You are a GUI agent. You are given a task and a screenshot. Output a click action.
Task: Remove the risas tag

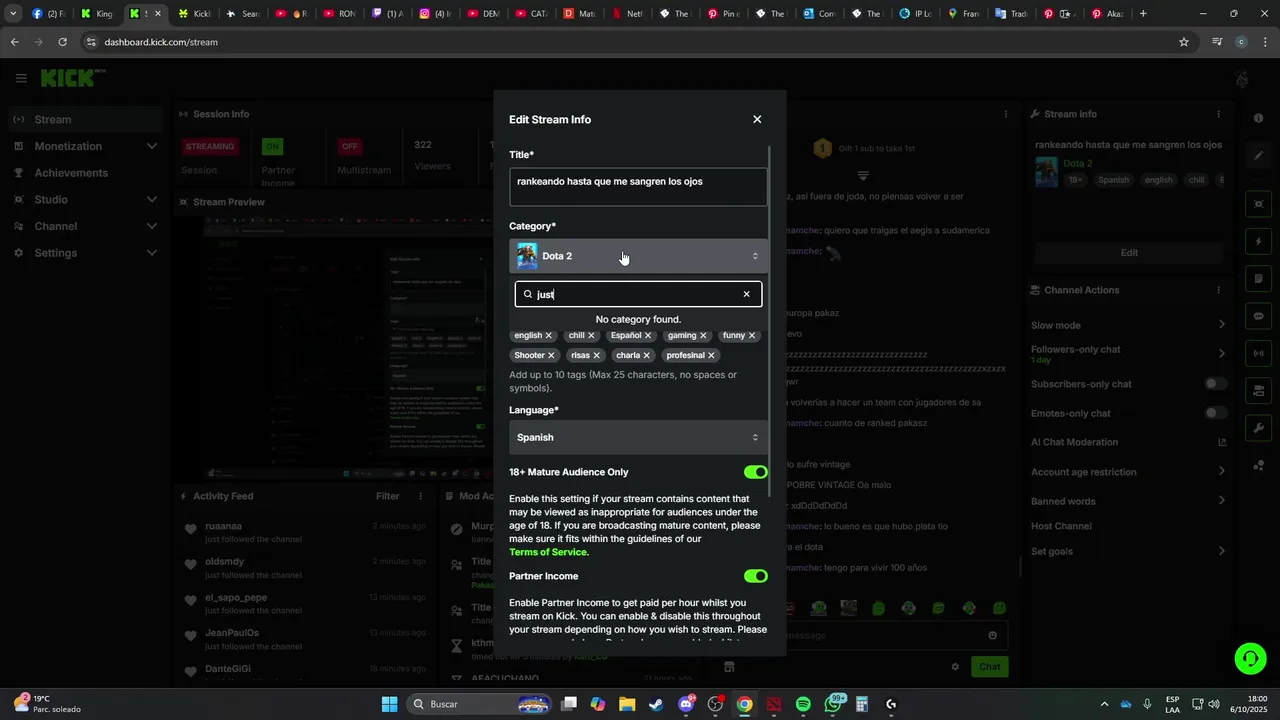596,355
